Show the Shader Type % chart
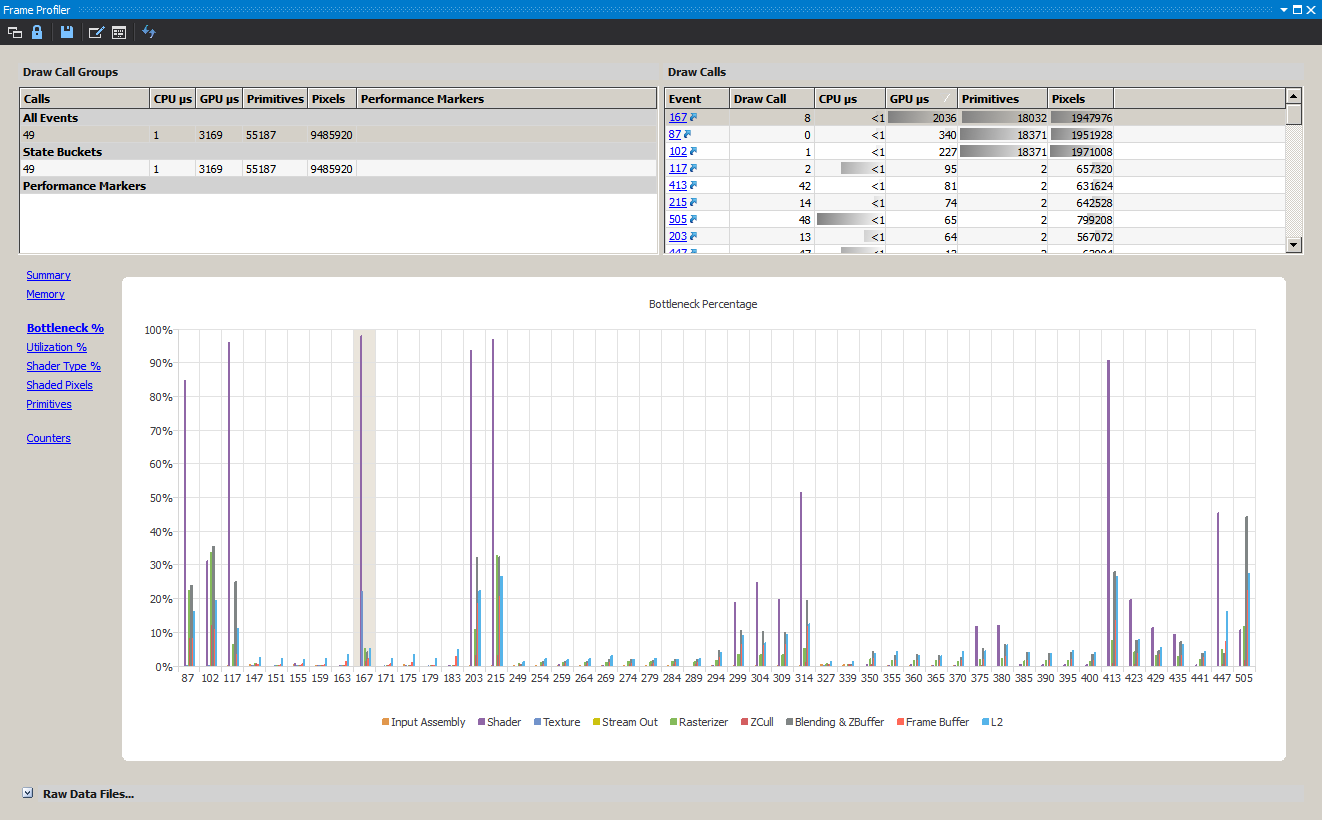Screen dimensions: 1322x820 [x=63, y=366]
